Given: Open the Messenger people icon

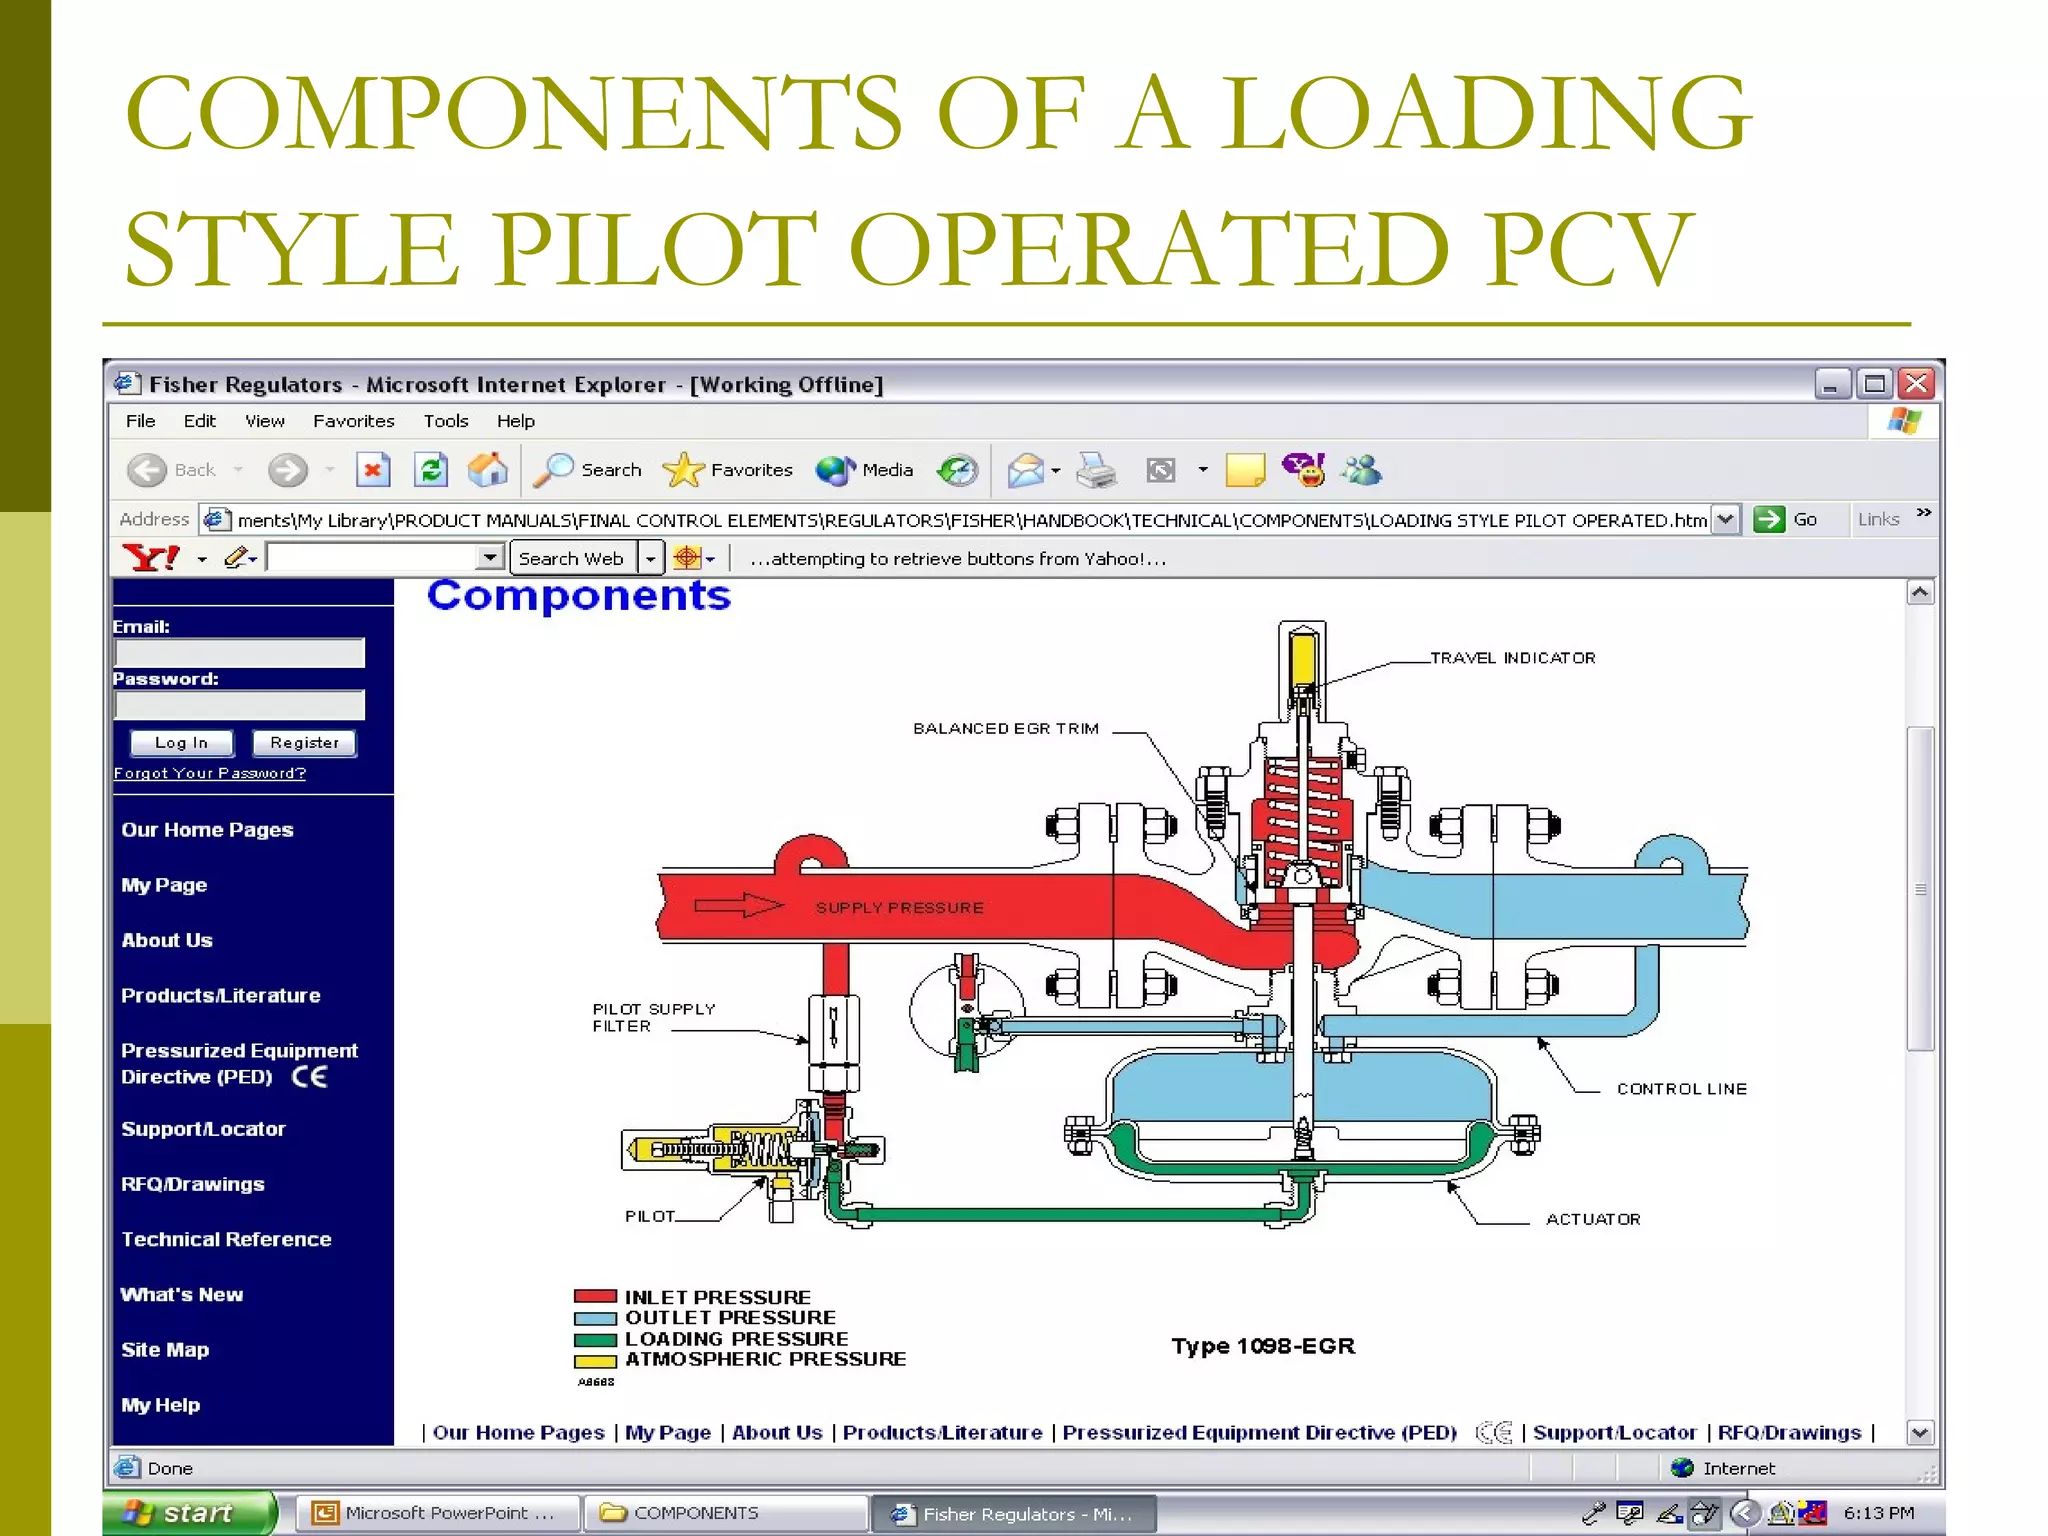Looking at the screenshot, I should click(x=1362, y=470).
